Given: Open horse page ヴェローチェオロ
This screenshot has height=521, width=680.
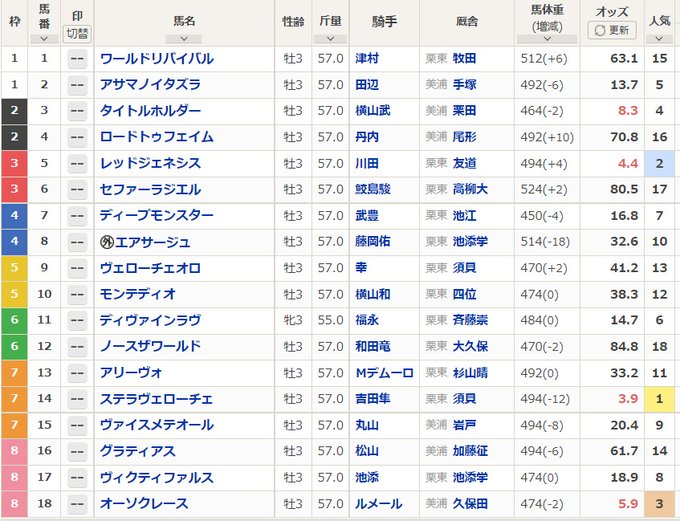Looking at the screenshot, I should 150,268.
